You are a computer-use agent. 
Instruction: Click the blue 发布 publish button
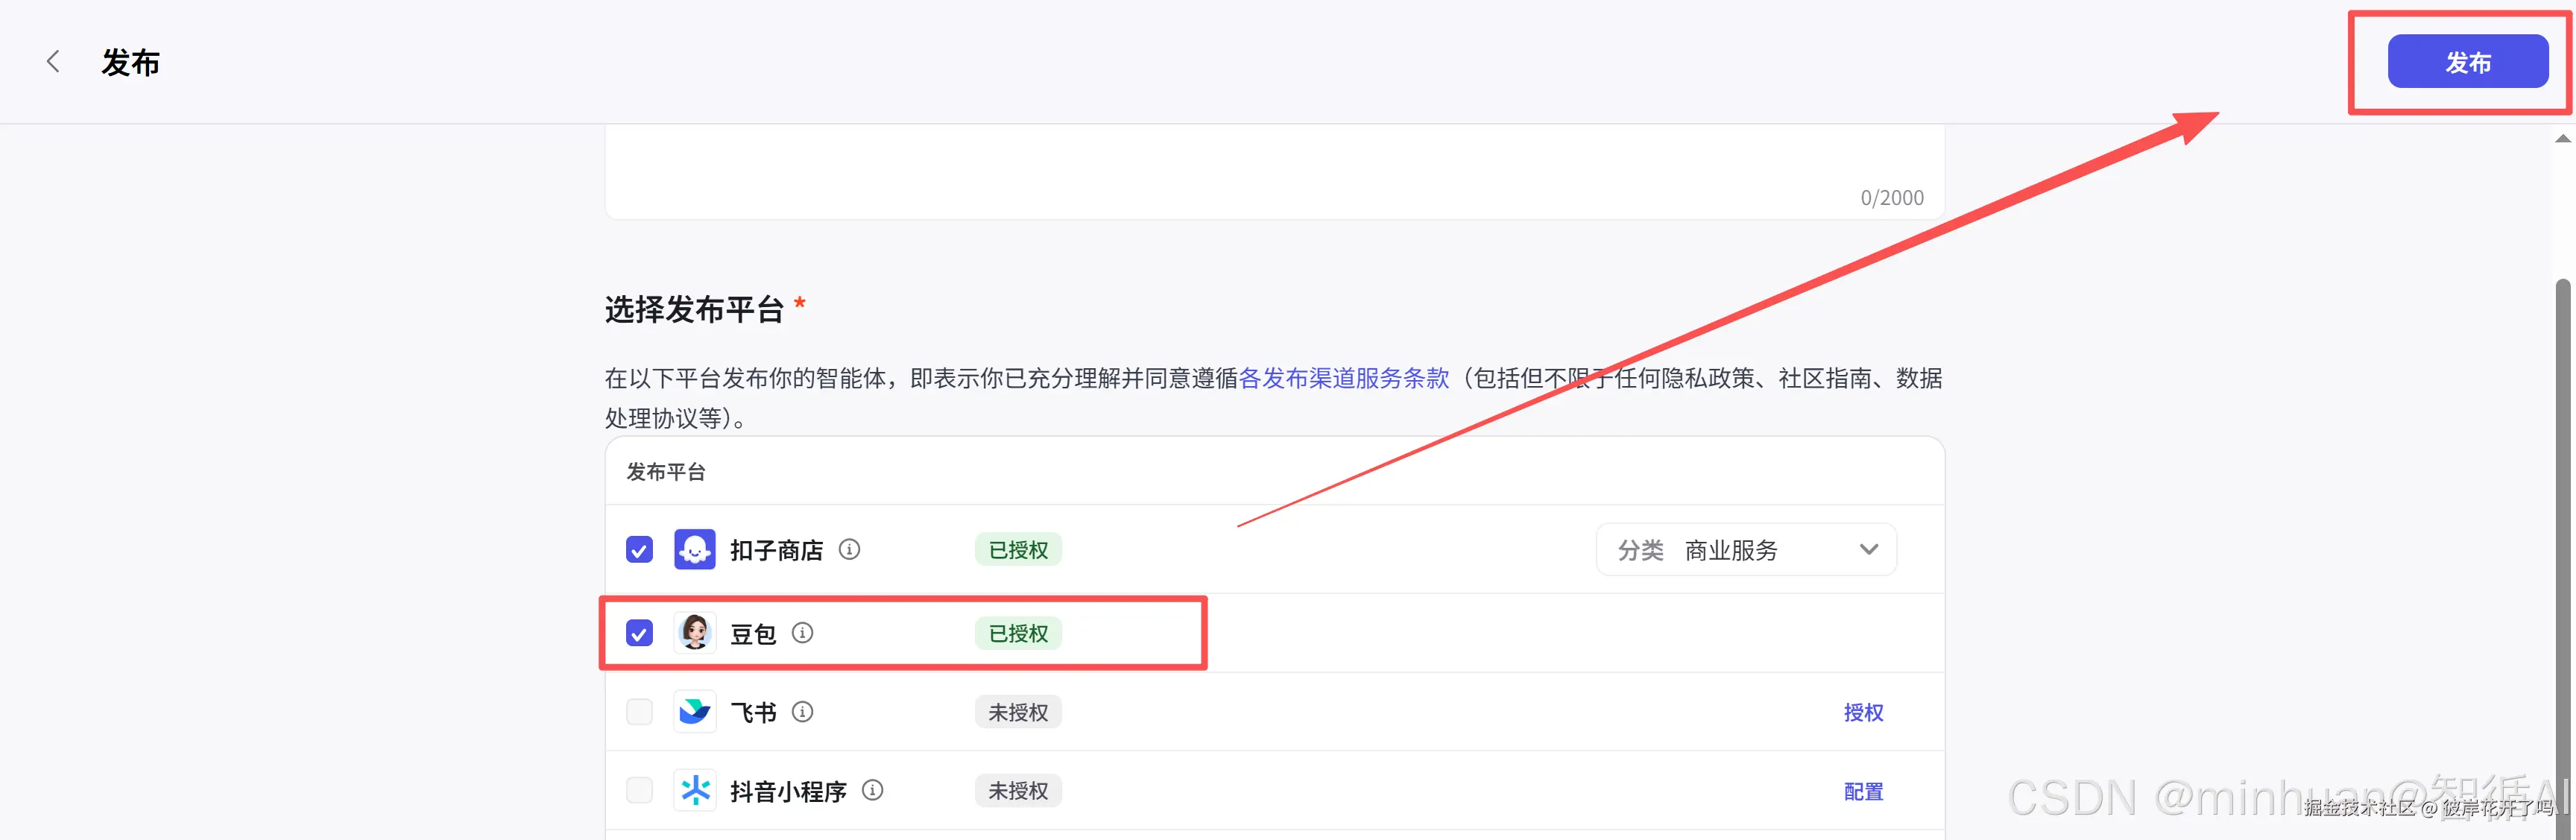(2467, 62)
